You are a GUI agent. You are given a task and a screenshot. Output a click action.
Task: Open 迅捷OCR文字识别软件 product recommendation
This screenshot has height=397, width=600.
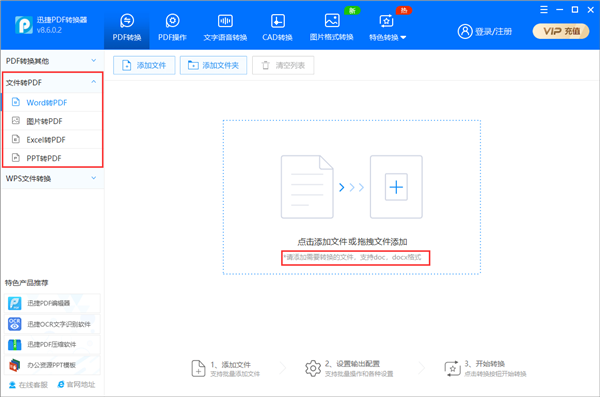[52, 324]
